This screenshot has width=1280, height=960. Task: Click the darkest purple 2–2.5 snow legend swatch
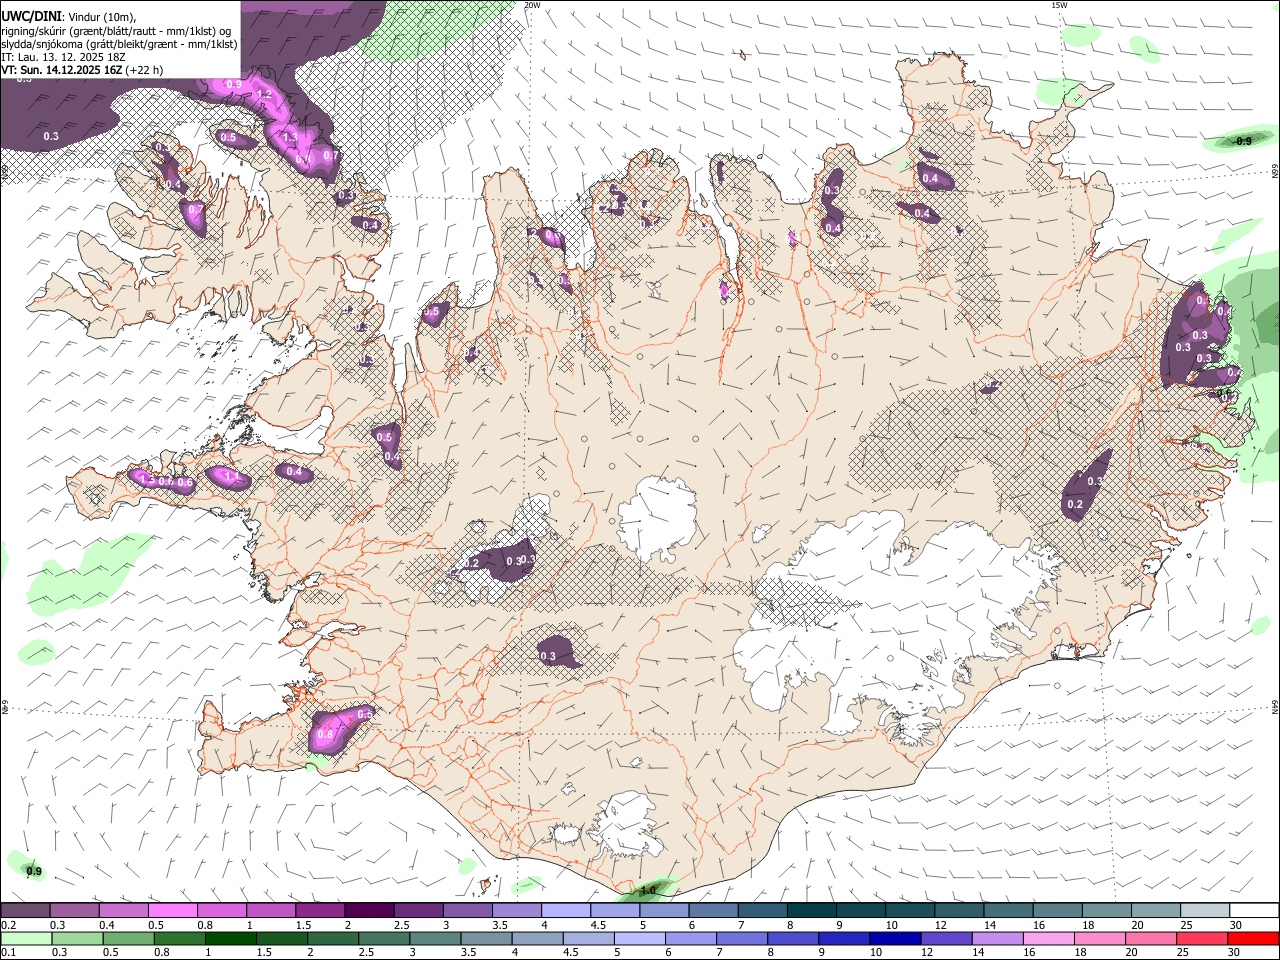point(369,911)
